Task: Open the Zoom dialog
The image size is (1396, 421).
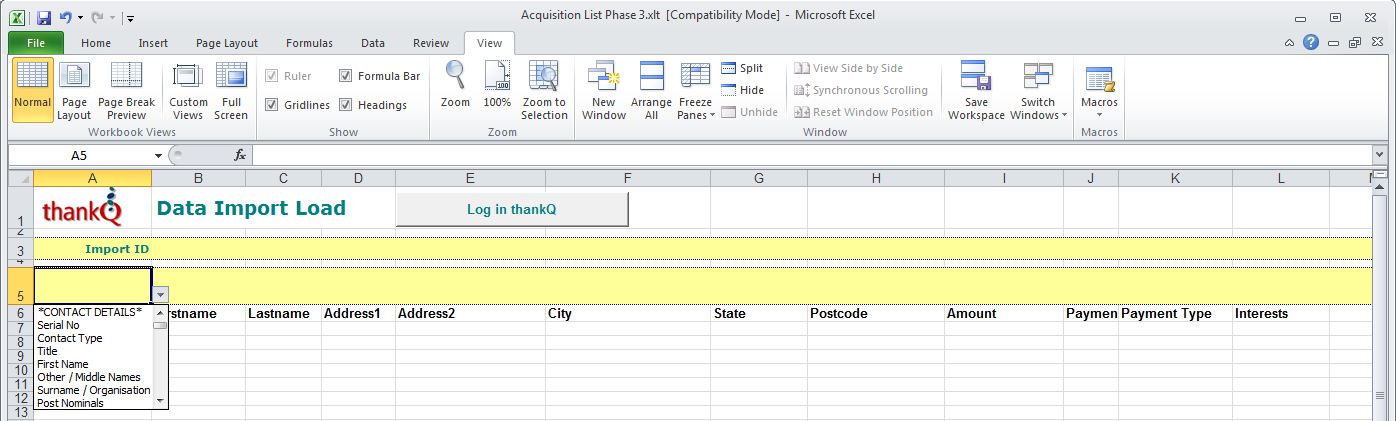Action: tap(455, 86)
